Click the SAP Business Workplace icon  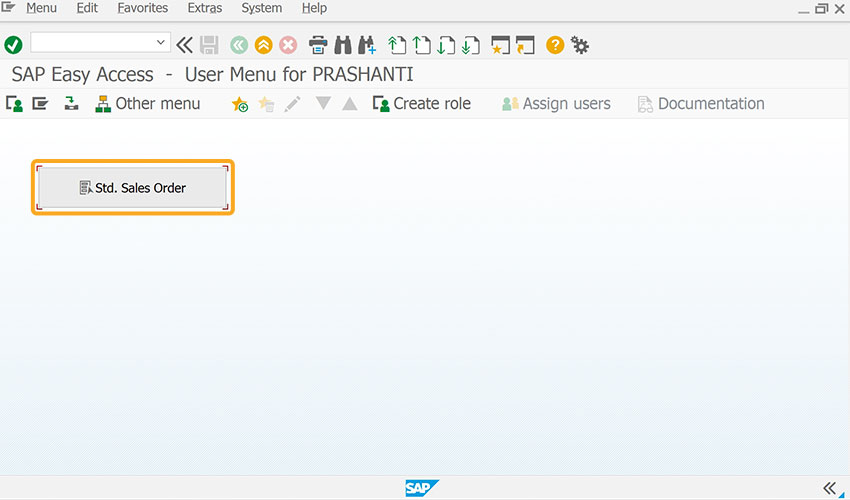pyautogui.click(x=71, y=104)
